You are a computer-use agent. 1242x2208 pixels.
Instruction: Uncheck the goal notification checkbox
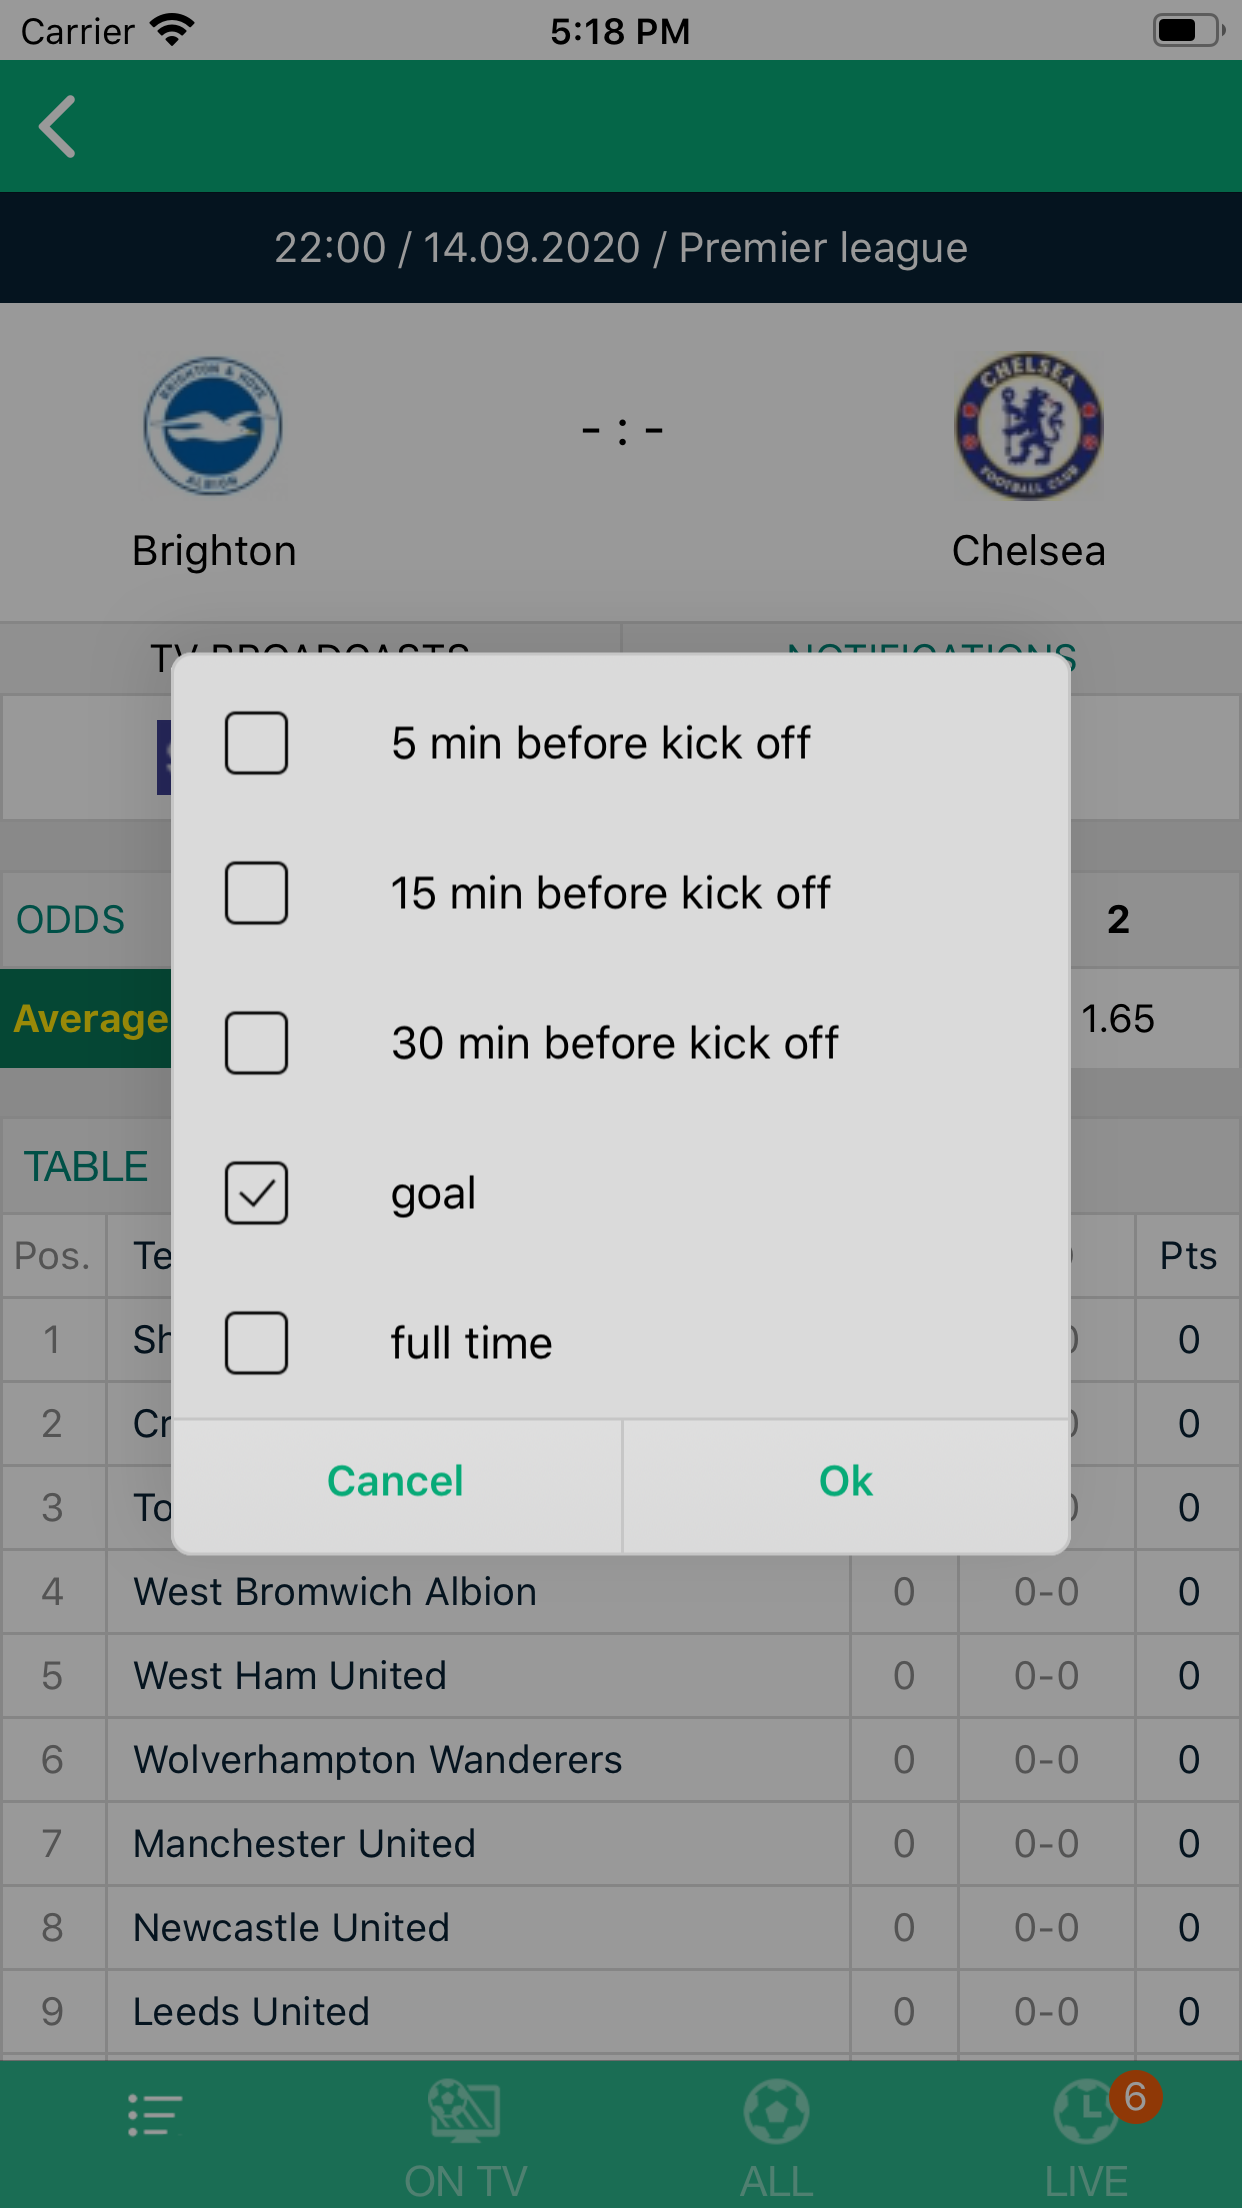point(257,1193)
